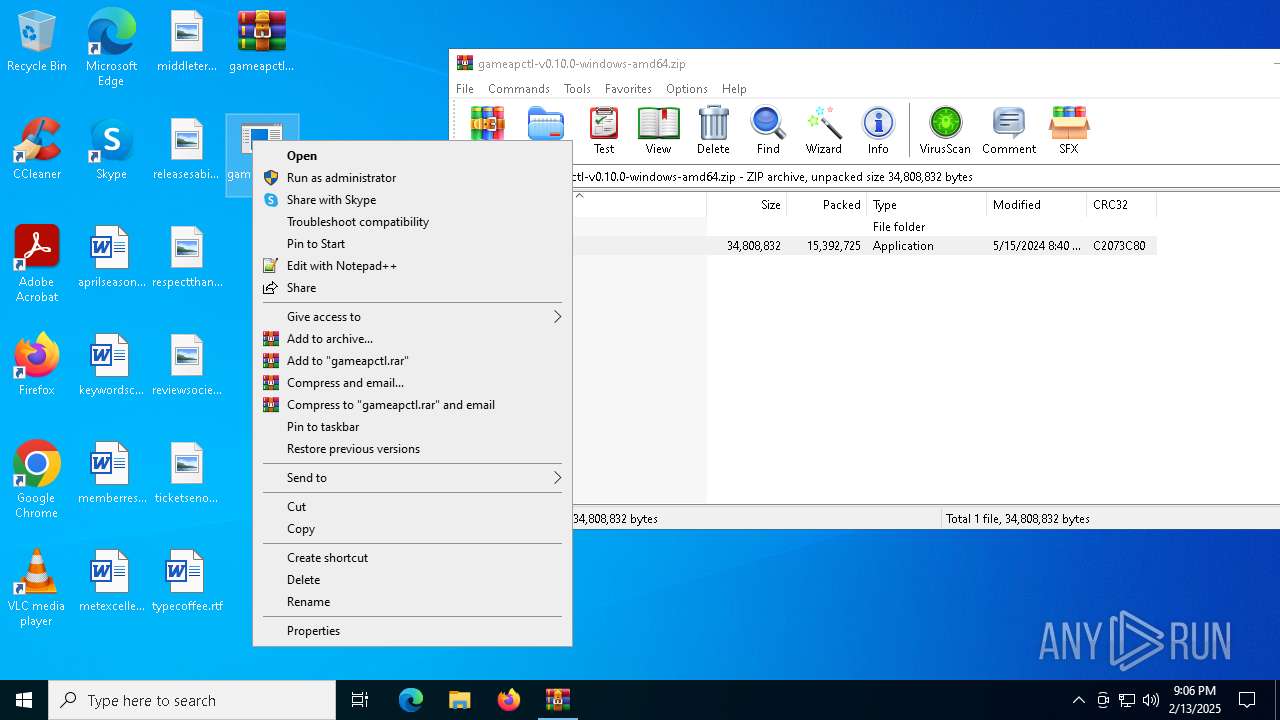1280x720 pixels.
Task: Open the View tool in WinRAR
Action: (x=658, y=130)
